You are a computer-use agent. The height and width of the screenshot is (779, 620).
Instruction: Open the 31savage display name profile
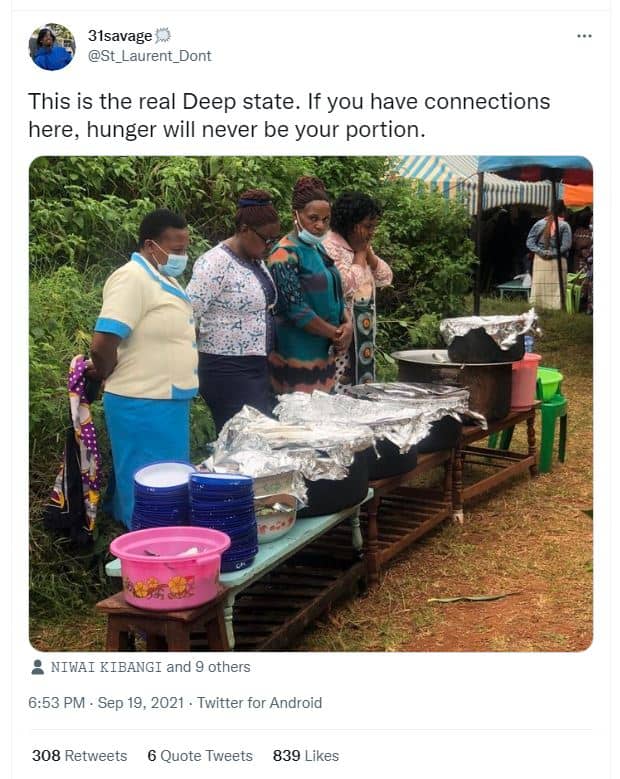coord(119,36)
